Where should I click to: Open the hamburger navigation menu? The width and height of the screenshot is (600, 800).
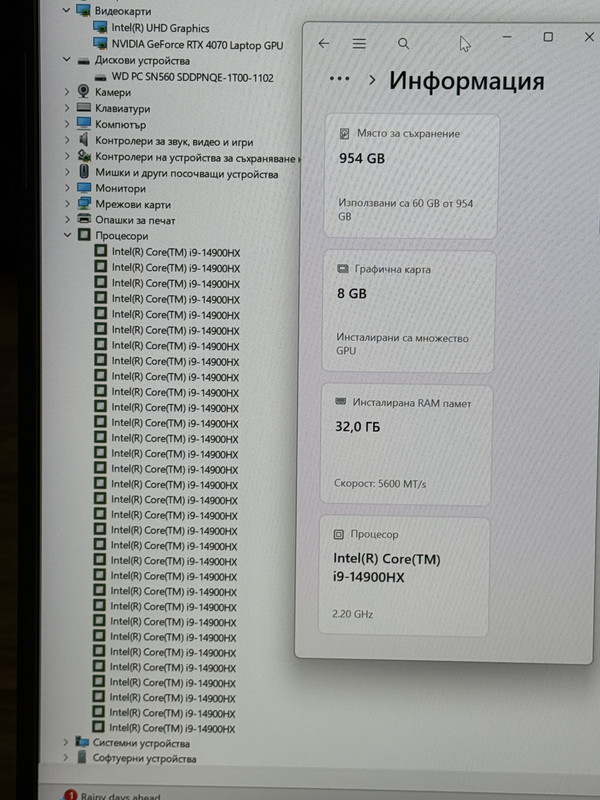click(359, 44)
